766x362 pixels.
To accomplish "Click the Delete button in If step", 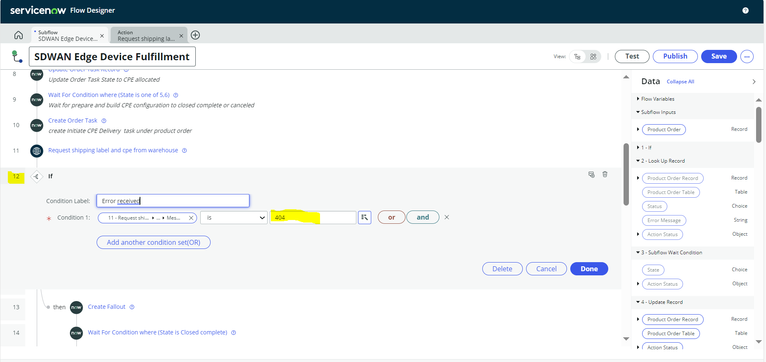I will click(x=502, y=269).
